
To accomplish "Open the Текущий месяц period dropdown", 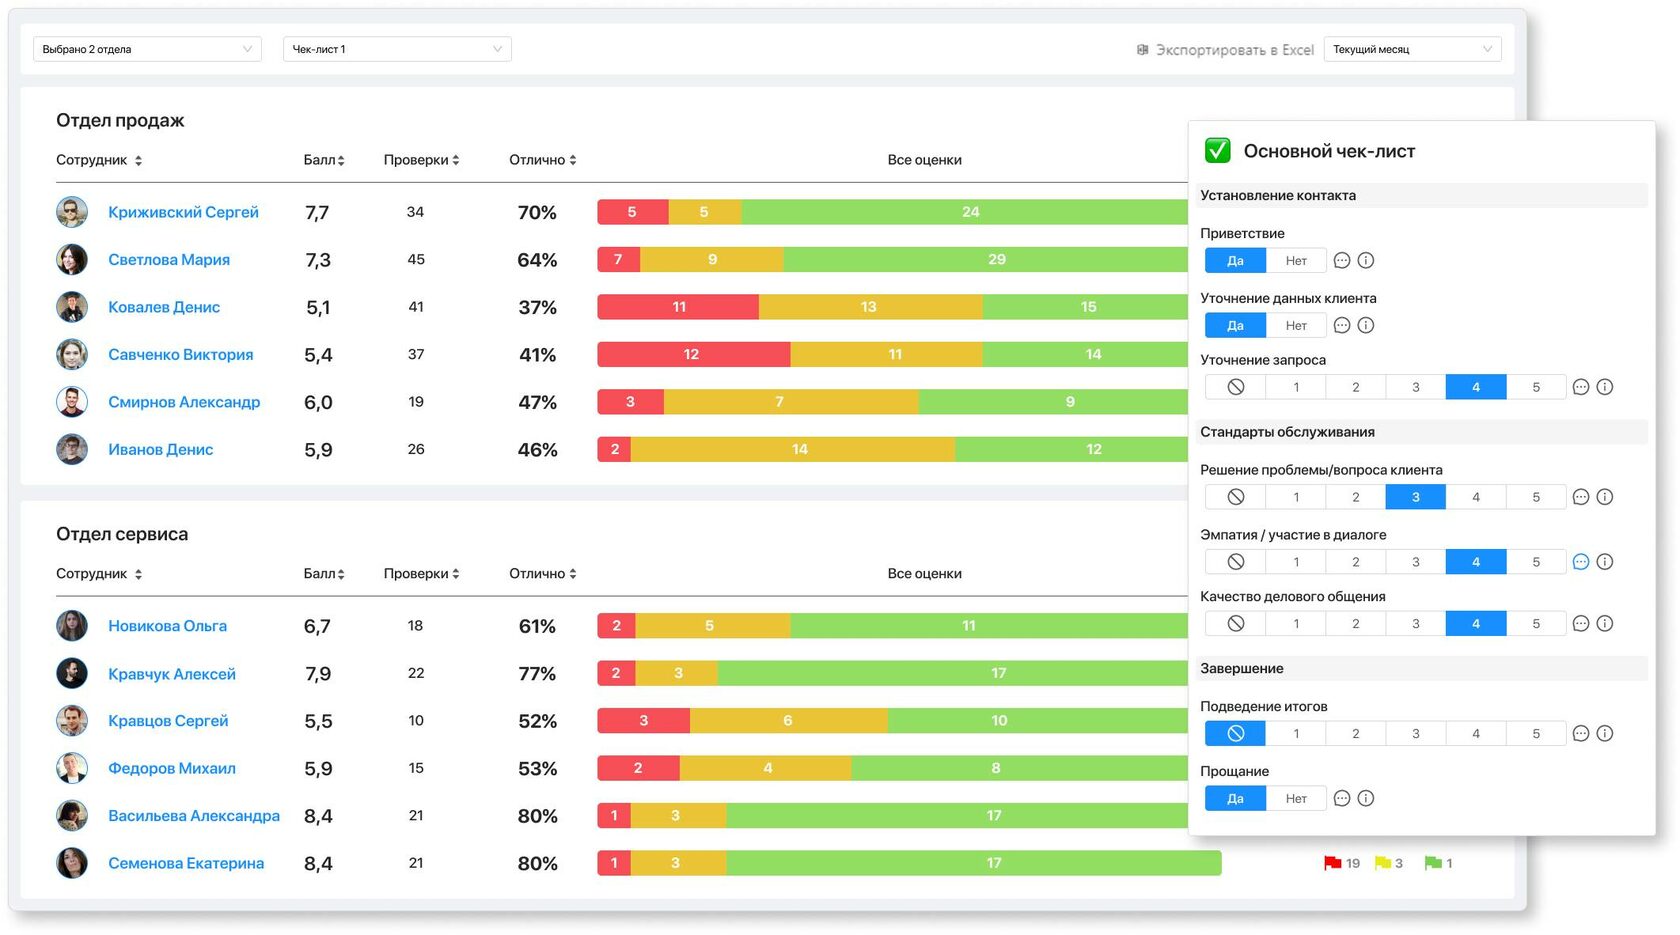I will (x=1412, y=49).
